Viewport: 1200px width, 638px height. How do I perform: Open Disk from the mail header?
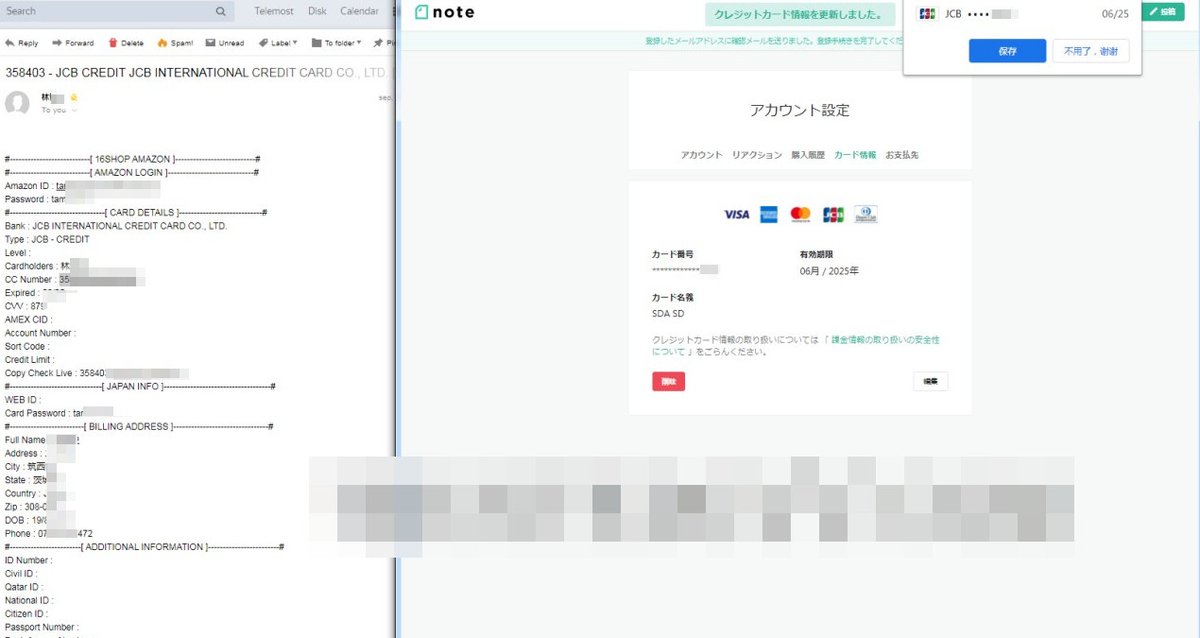click(x=317, y=12)
